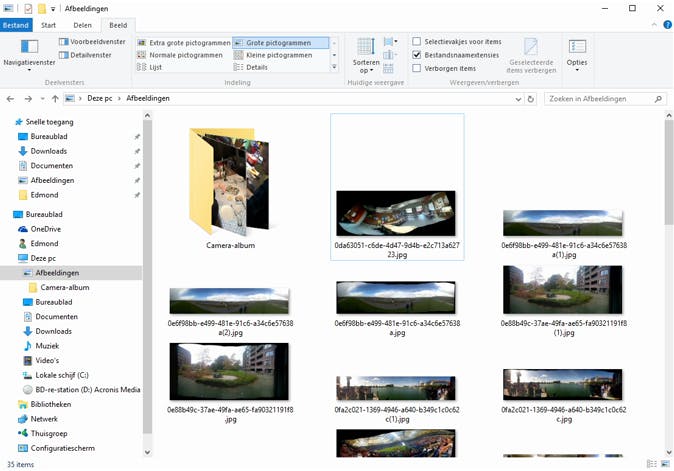This screenshot has height=471, width=674.
Task: Click the navigation pane scroll-up arrow
Action: [x=147, y=116]
